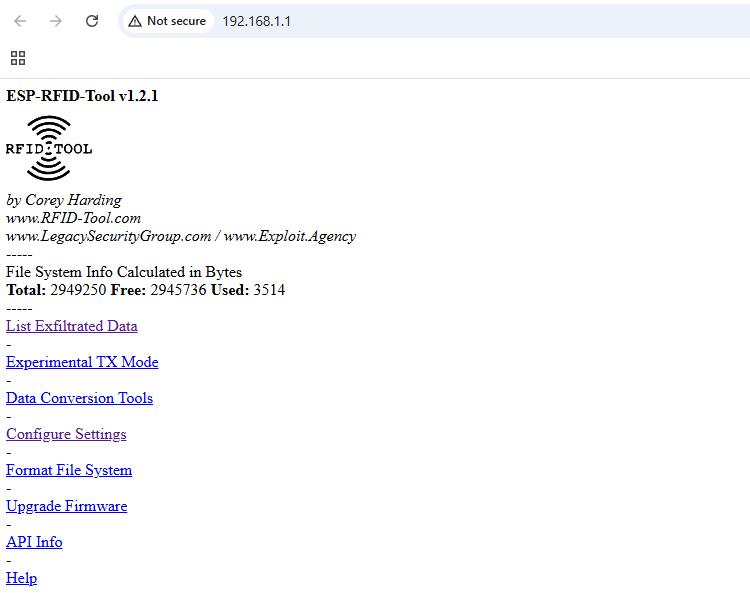Open the Upgrade Firmware link
This screenshot has width=750, height=593.
66,506
